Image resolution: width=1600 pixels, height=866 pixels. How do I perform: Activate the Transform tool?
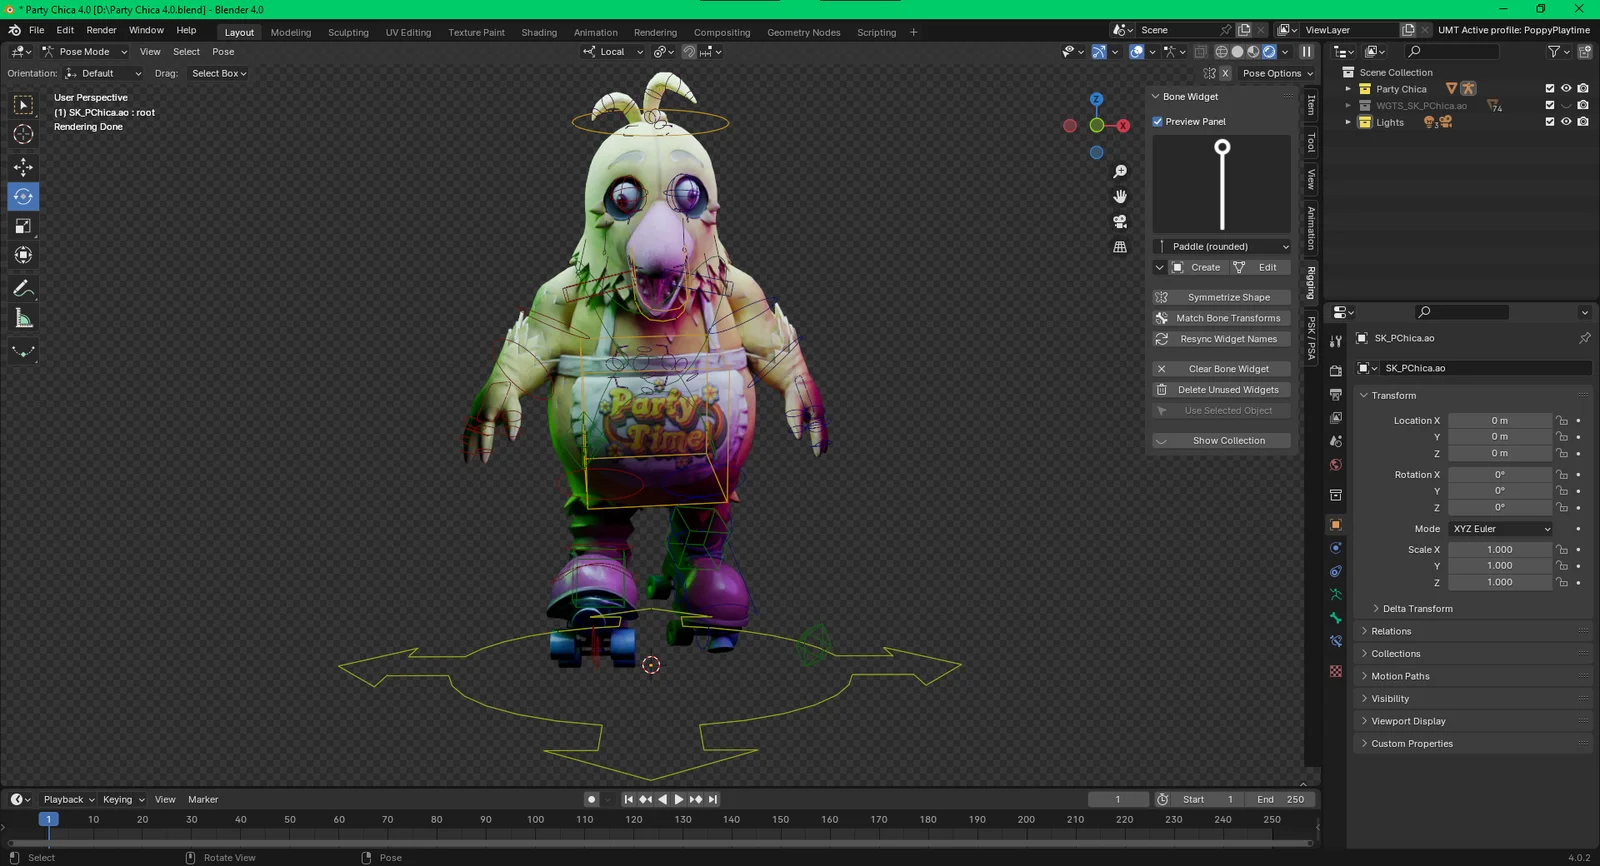coord(23,255)
